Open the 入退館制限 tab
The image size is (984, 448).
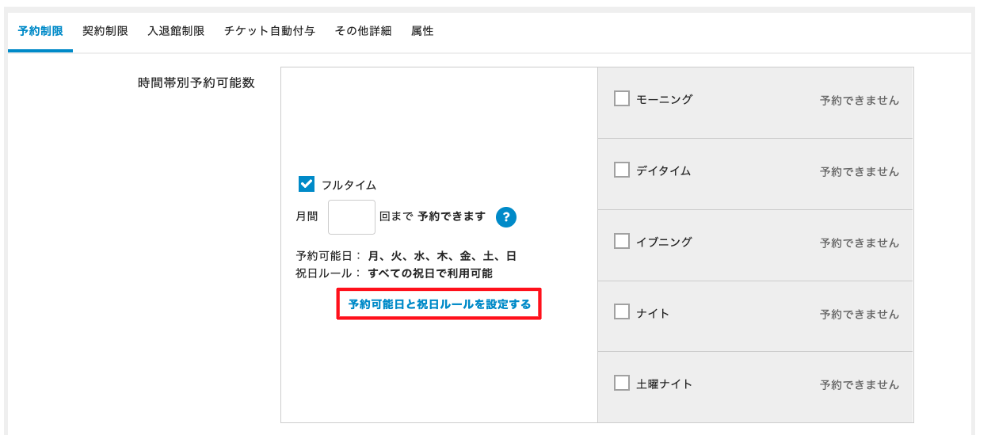click(175, 31)
